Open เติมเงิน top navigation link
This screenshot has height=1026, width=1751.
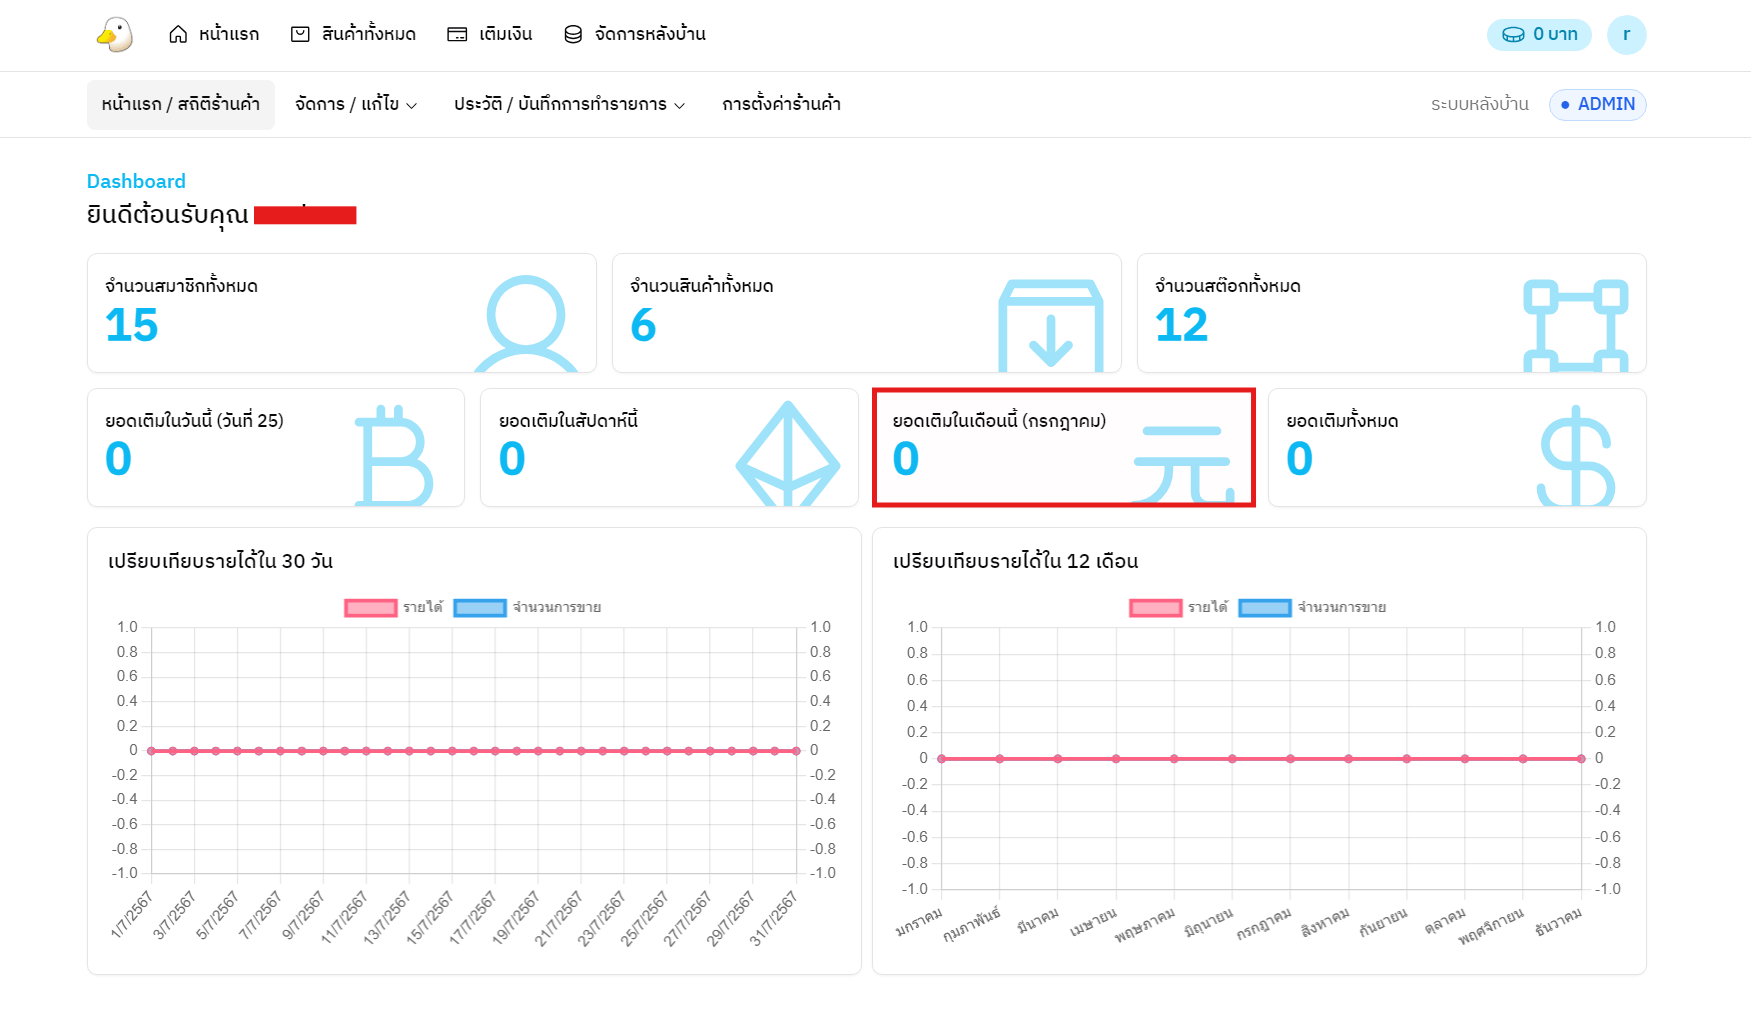tap(490, 34)
